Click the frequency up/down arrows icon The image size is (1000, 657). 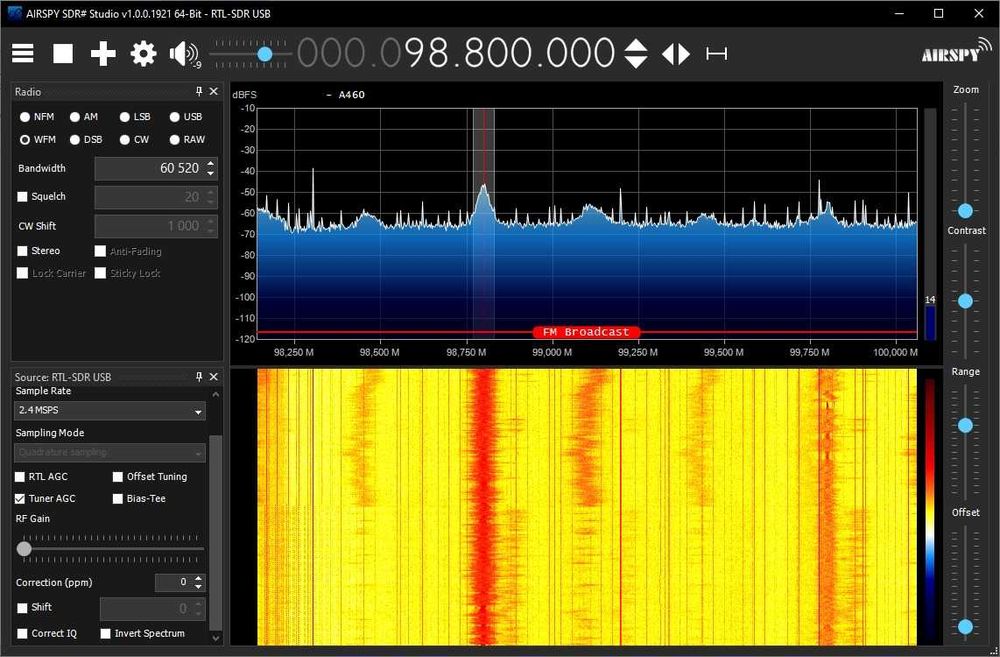pyautogui.click(x=635, y=54)
